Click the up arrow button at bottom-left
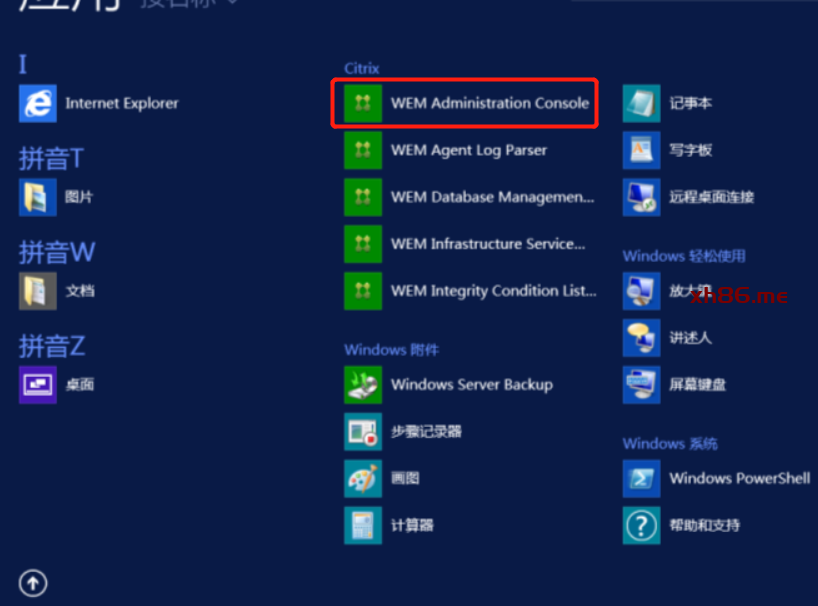This screenshot has height=606, width=818. click(x=33, y=582)
